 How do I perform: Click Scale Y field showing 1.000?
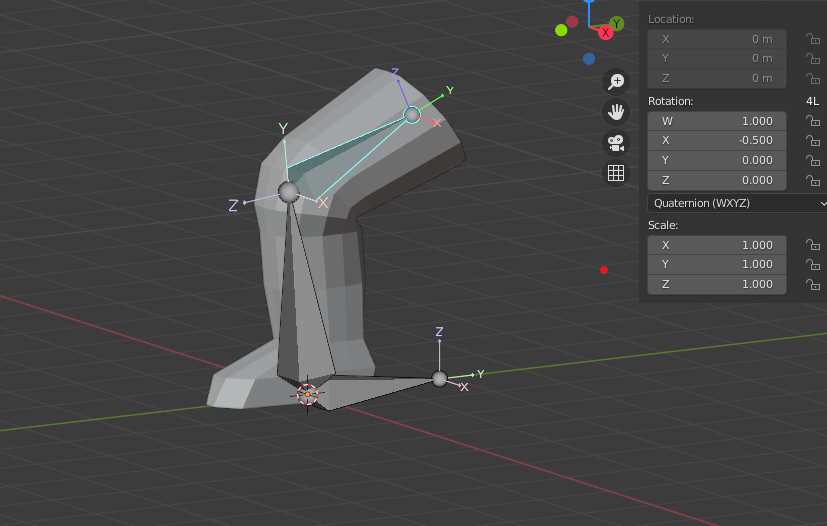[717, 265]
